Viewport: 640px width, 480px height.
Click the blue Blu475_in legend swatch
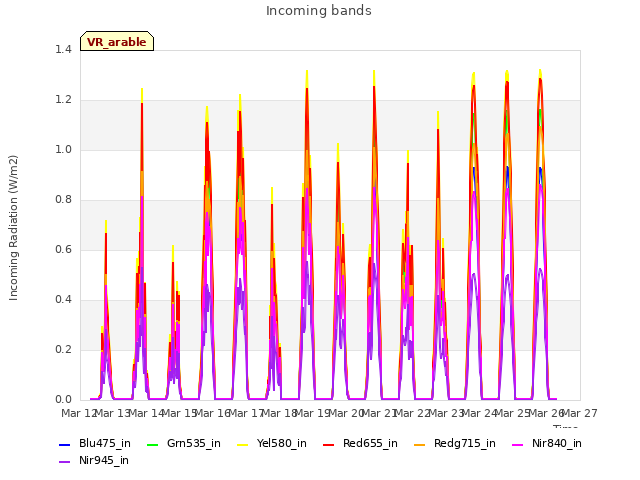click(65, 444)
